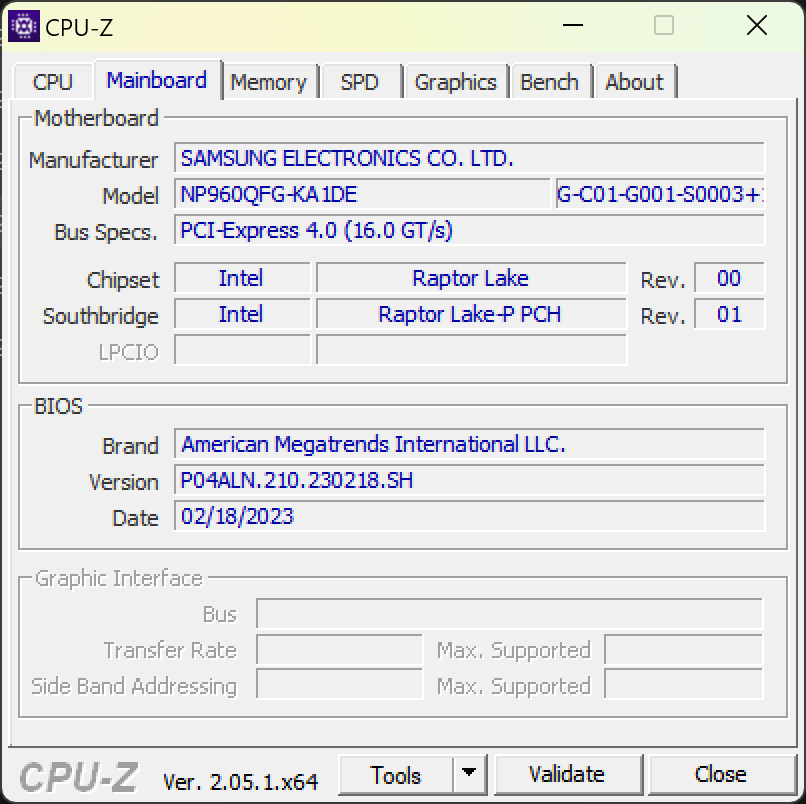This screenshot has height=804, width=806.
Task: Click the BIOS Date 02/18/2023 field
Action: pos(469,516)
